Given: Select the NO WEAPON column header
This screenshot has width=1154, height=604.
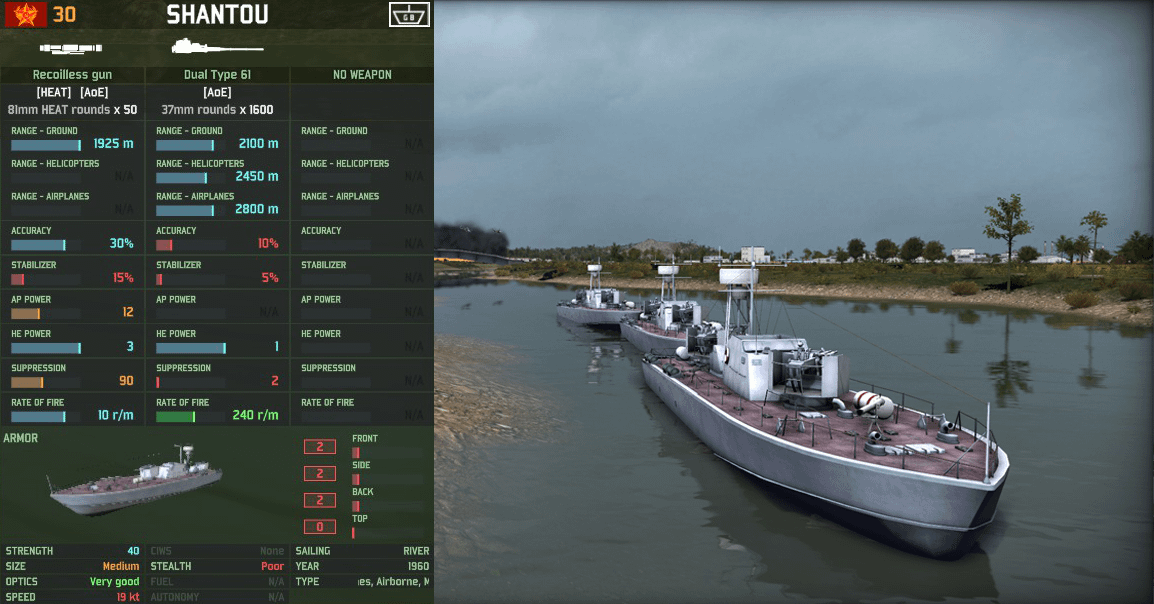Looking at the screenshot, I should click(x=362, y=74).
